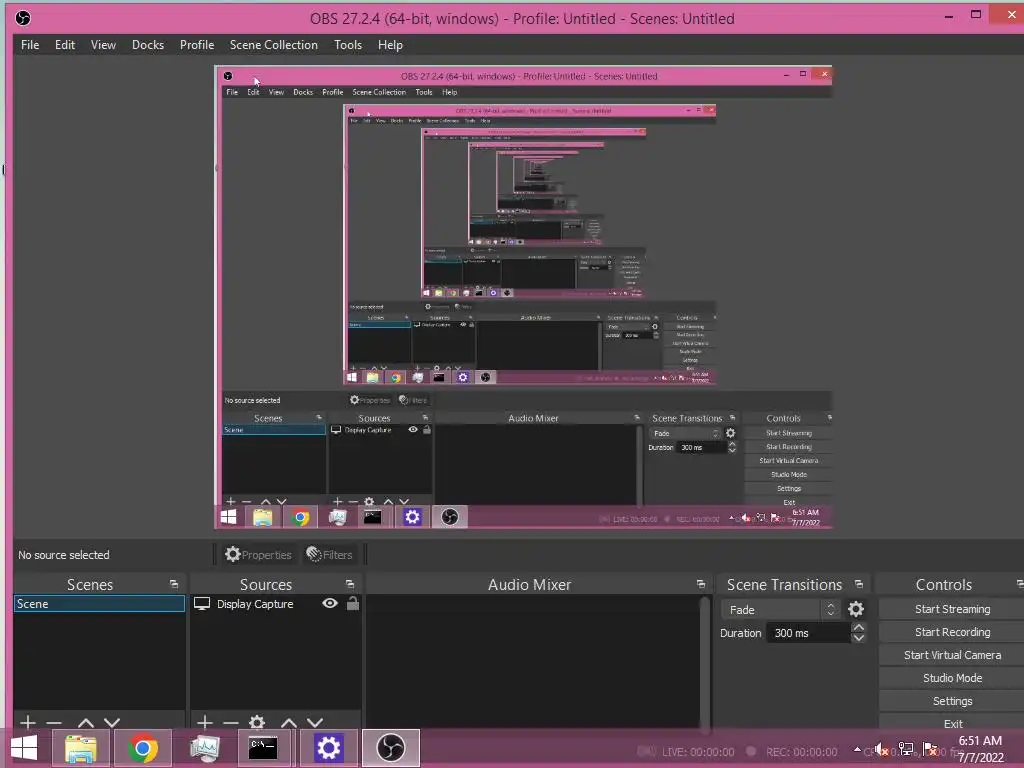Viewport: 1024px width, 768px height.
Task: Click the network tray icon
Action: 906,749
